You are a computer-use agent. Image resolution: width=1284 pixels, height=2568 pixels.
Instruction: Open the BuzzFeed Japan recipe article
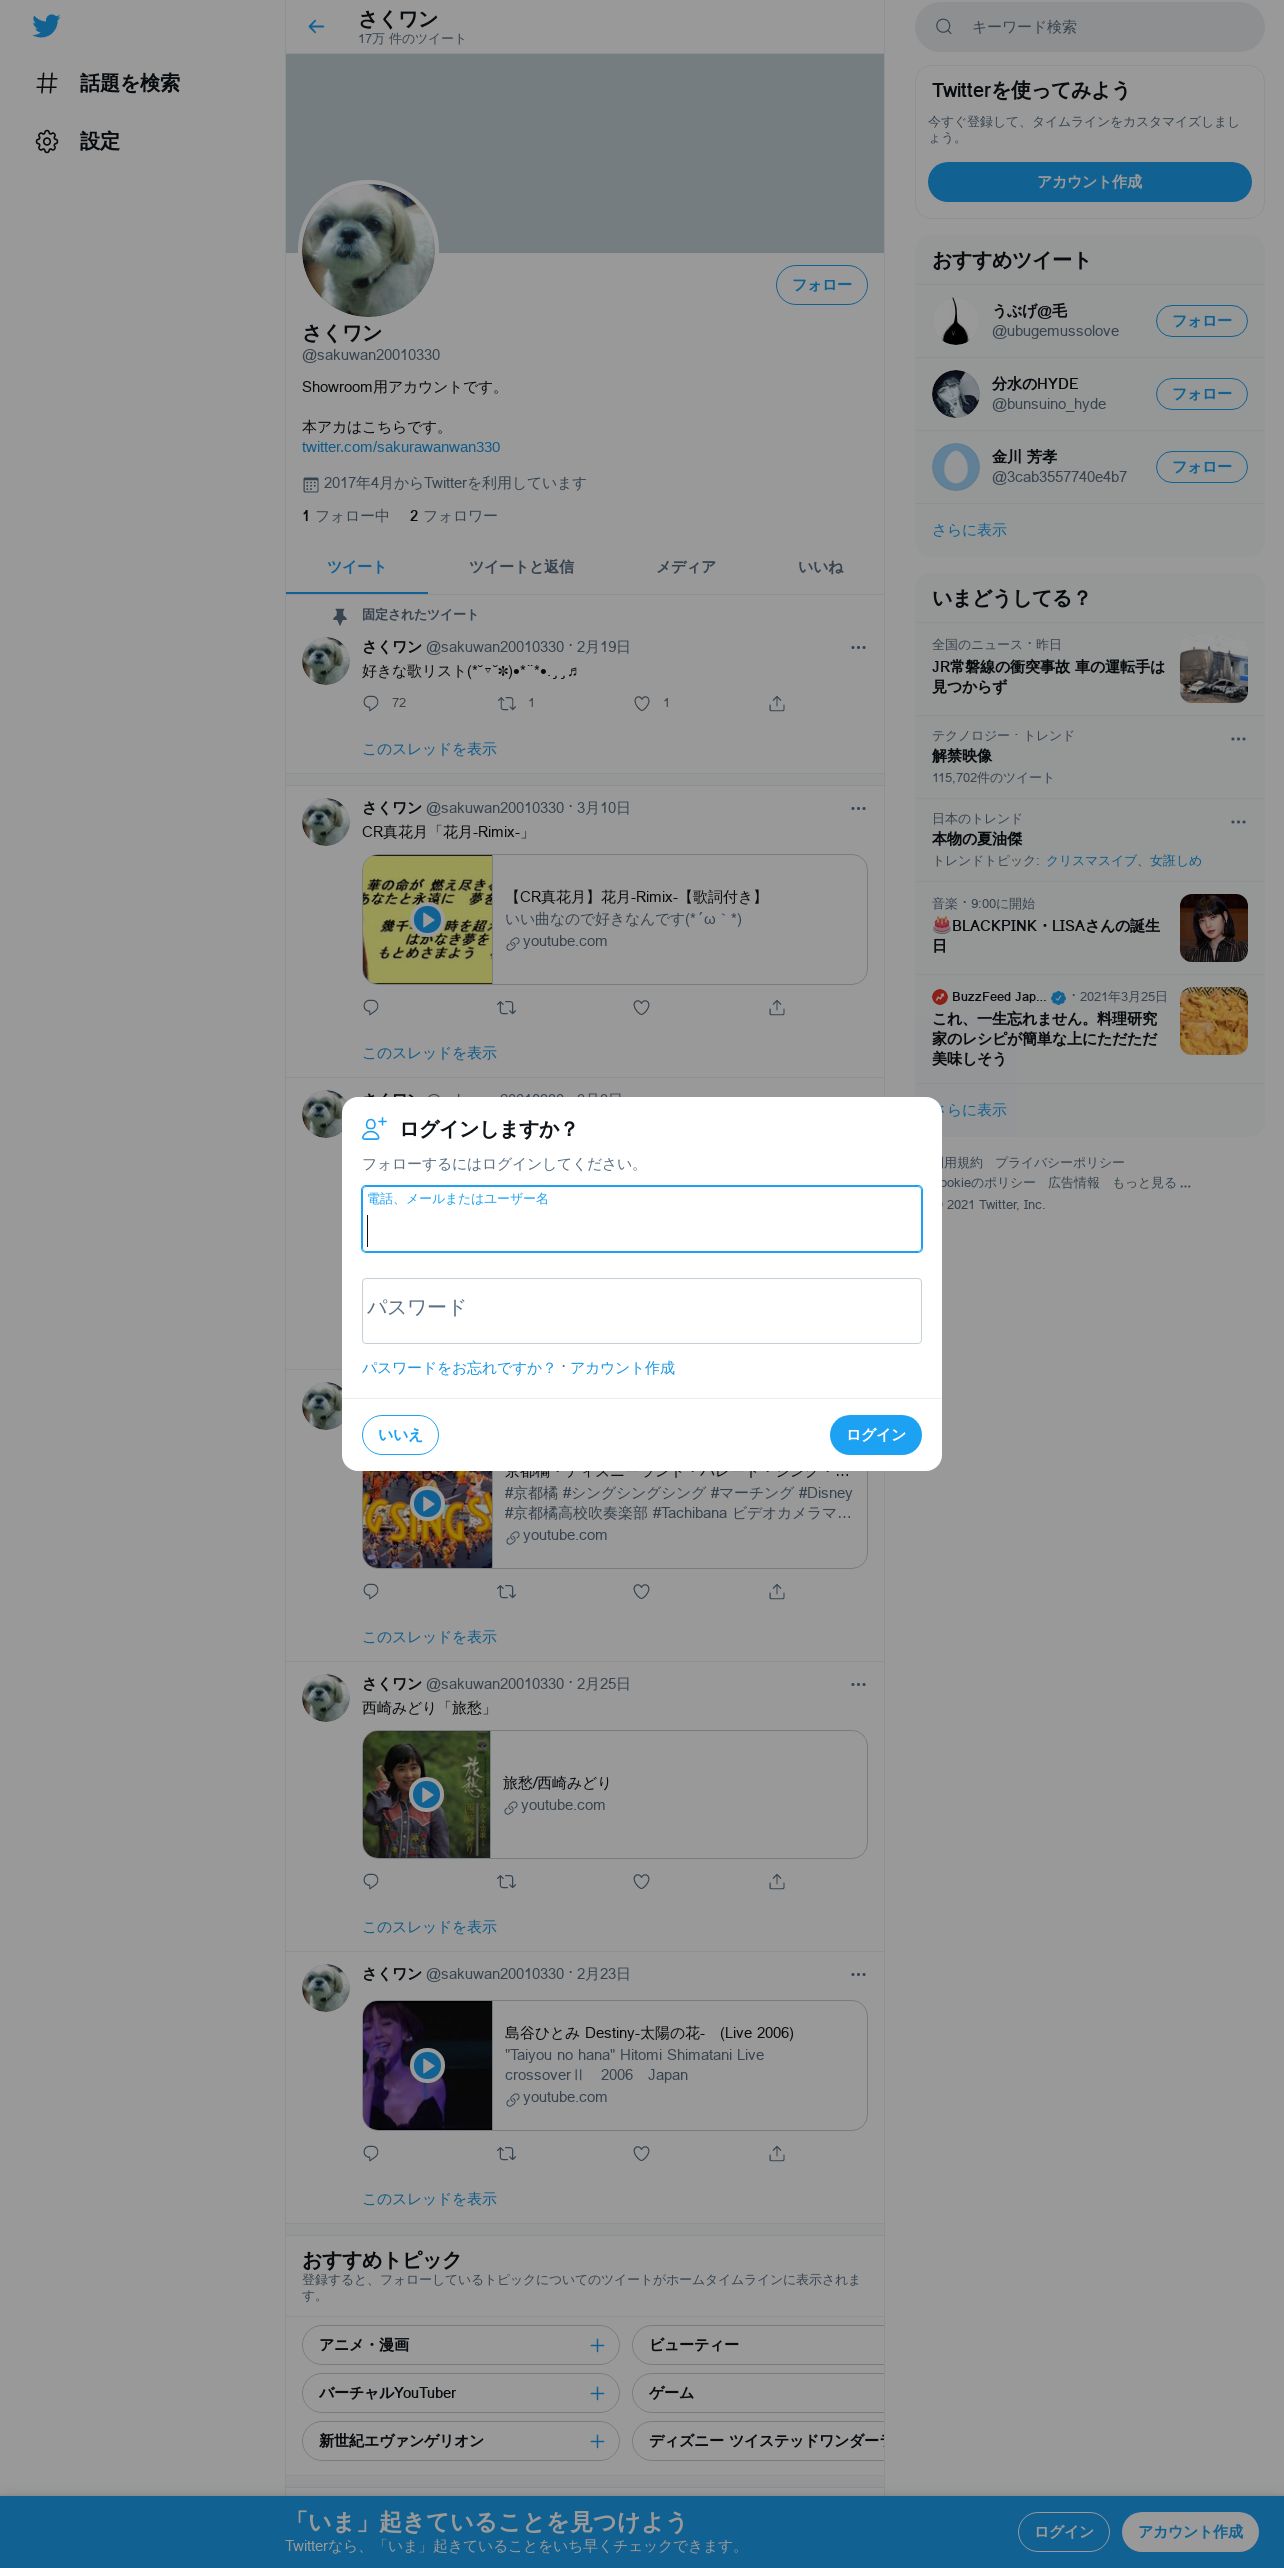tap(1090, 1028)
